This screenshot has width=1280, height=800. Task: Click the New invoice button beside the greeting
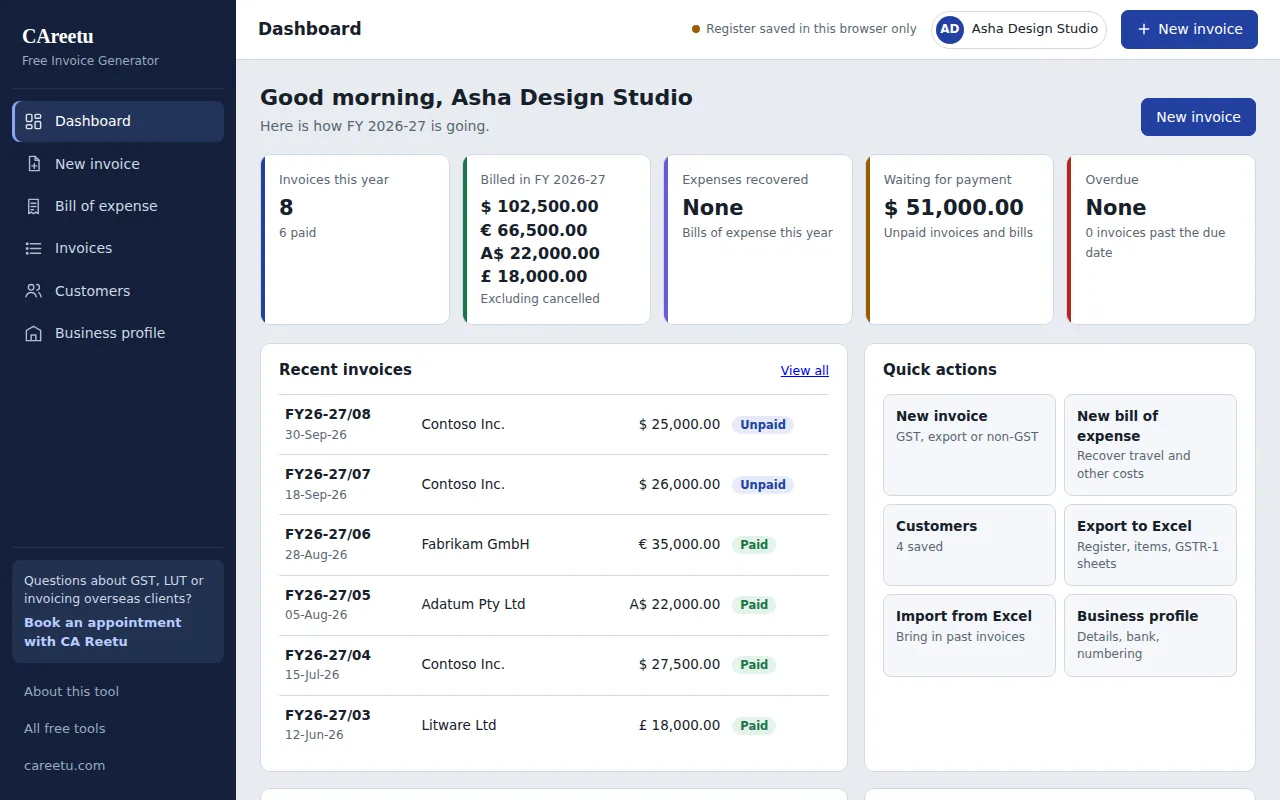1198,117
